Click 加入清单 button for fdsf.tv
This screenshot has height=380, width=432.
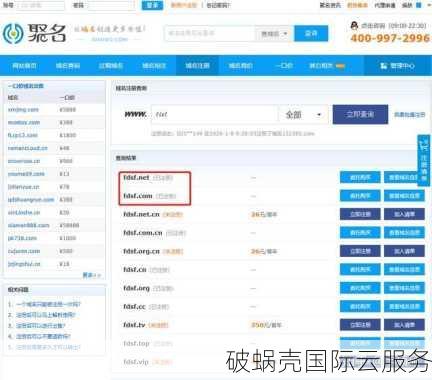[404, 325]
